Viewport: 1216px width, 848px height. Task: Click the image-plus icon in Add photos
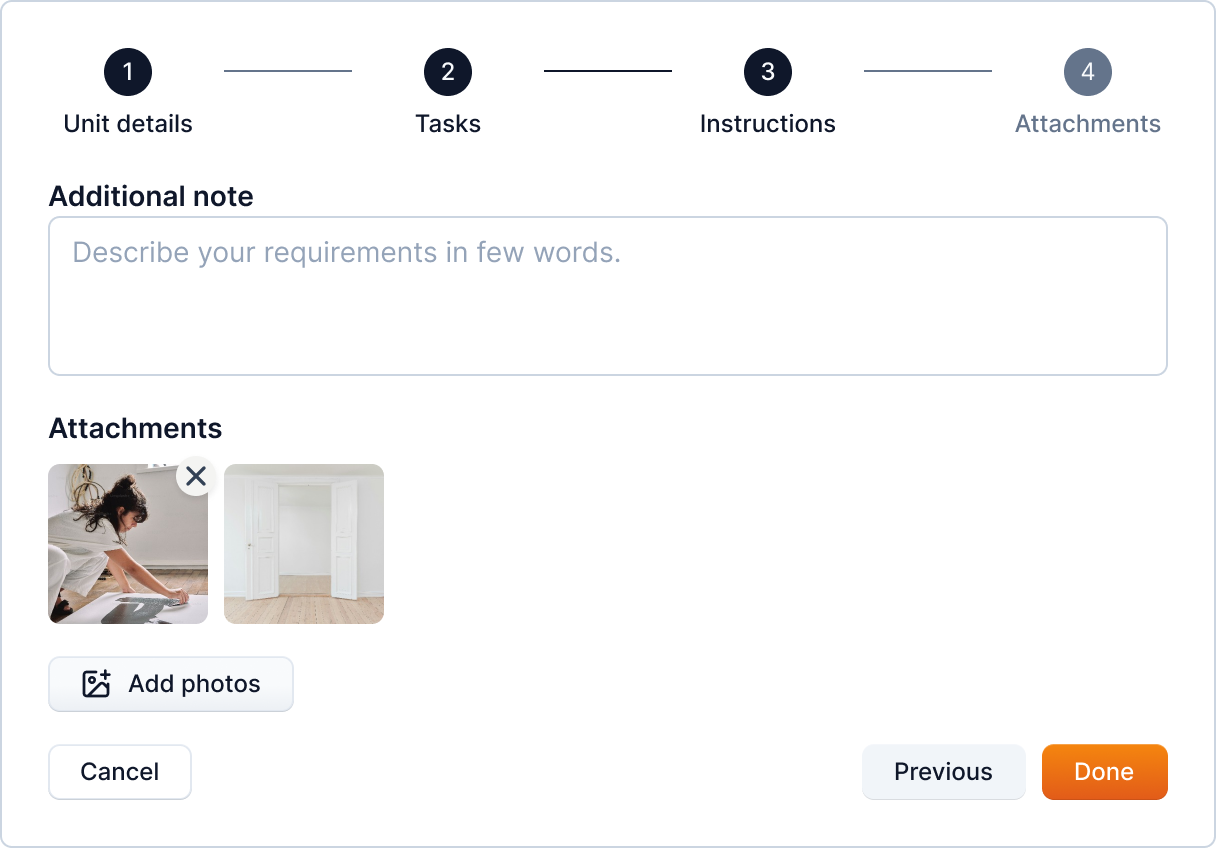96,684
